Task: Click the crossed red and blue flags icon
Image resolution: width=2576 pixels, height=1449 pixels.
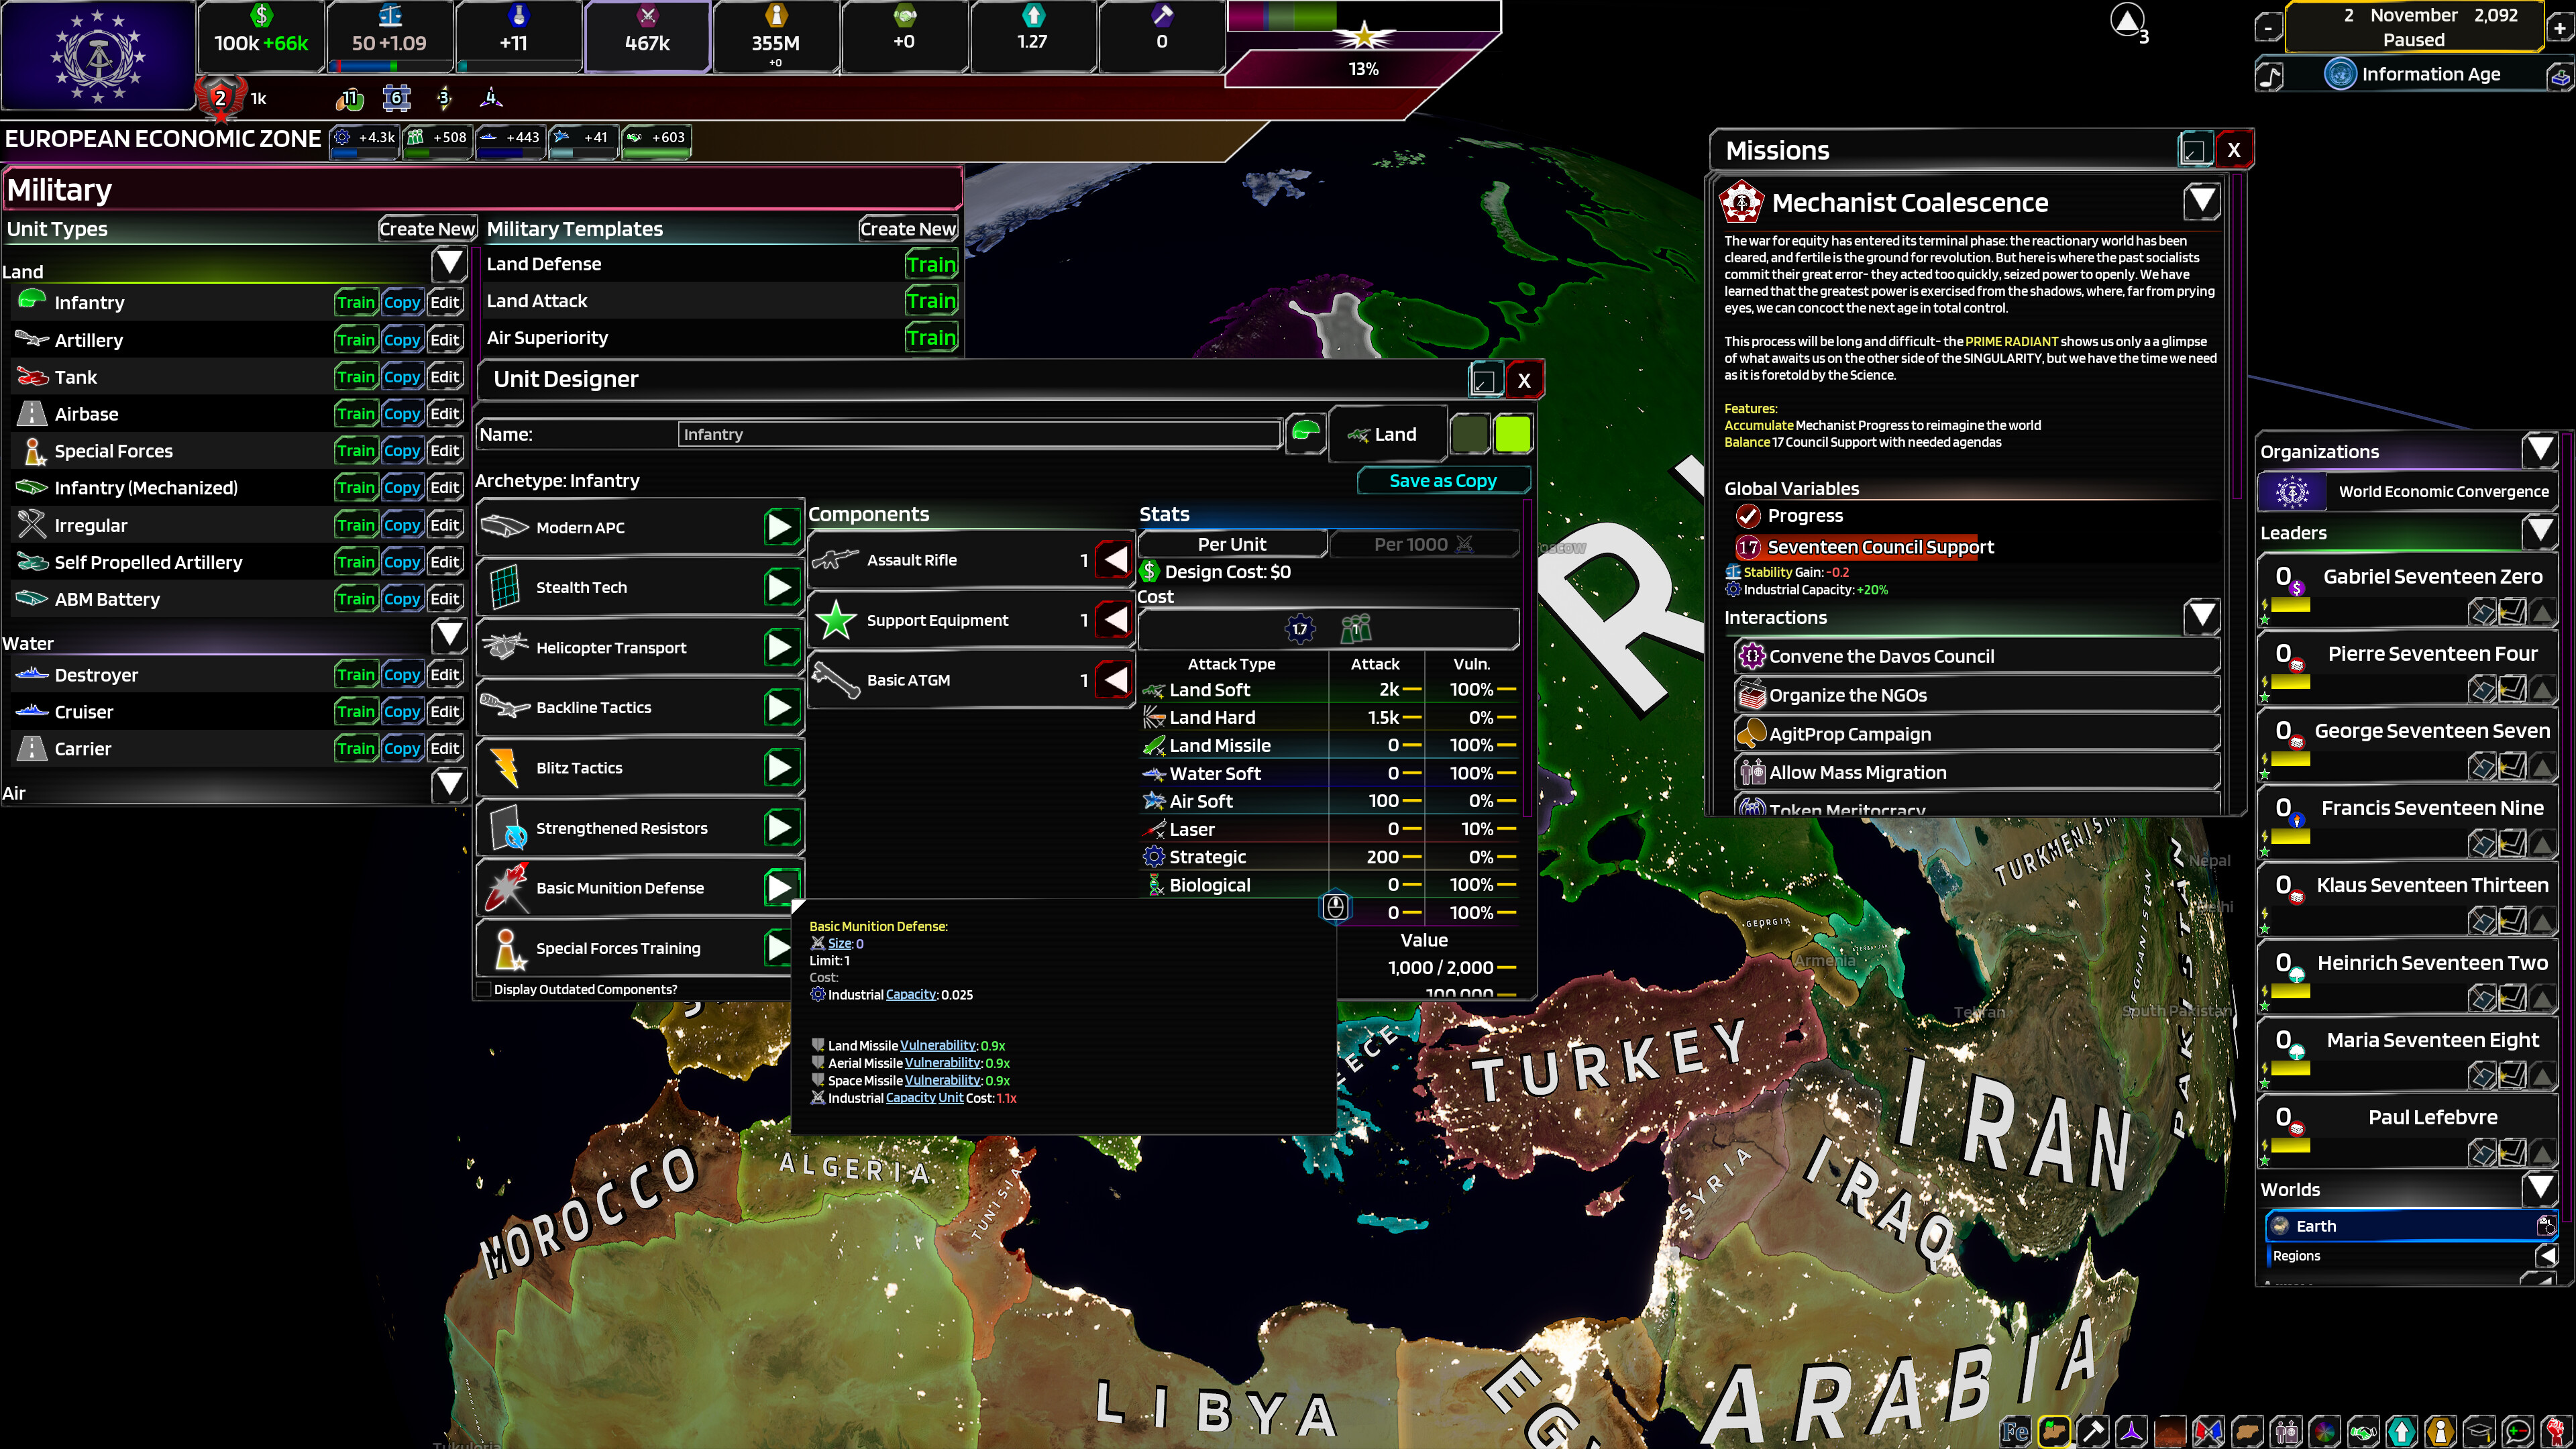Action: (2208, 1432)
